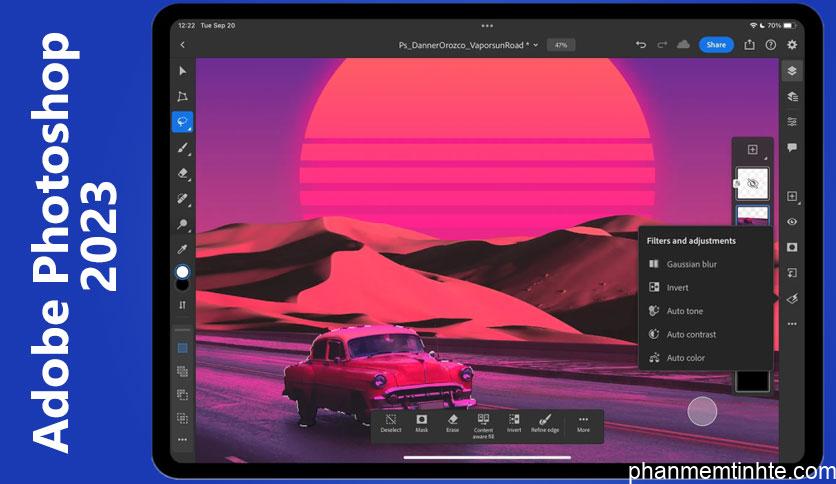Select the selected road layer thumbnail
Screen dimensions: 836x484
752,216
